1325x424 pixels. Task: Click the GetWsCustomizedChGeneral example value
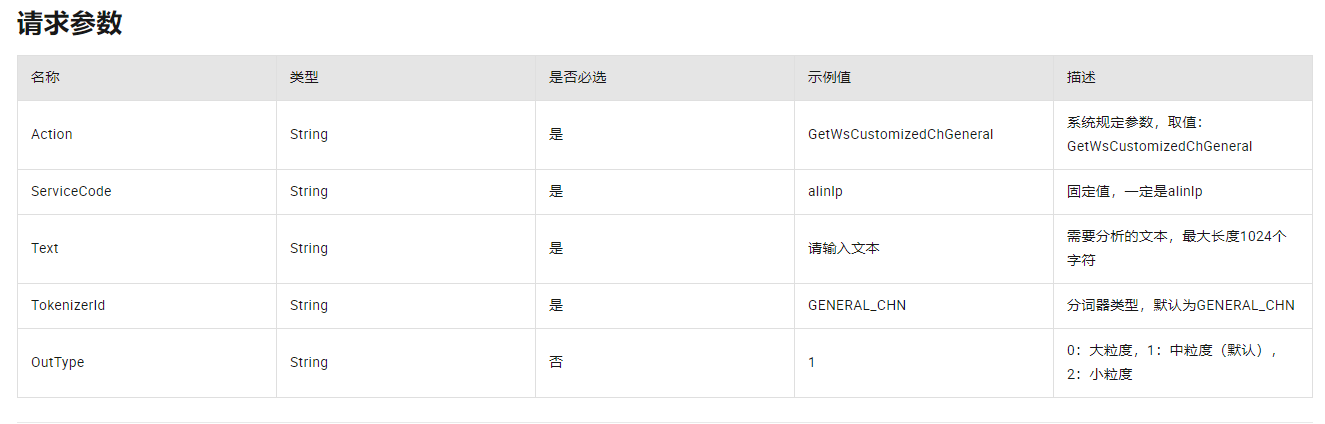901,134
